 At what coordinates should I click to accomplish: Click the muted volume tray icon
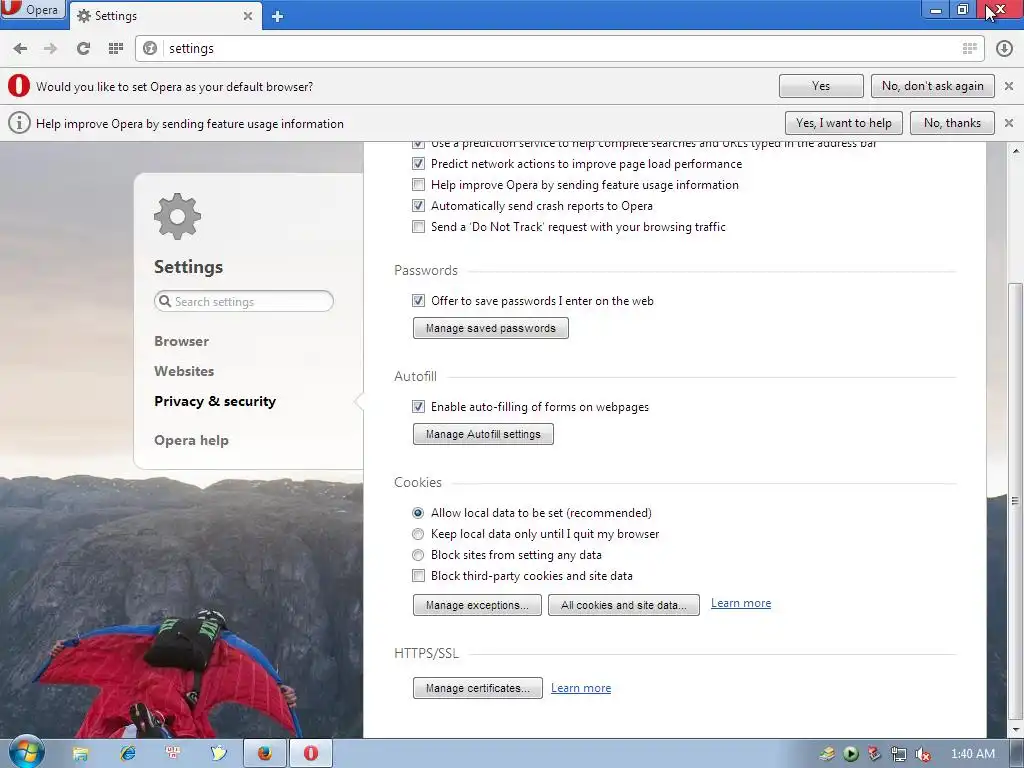(923, 754)
